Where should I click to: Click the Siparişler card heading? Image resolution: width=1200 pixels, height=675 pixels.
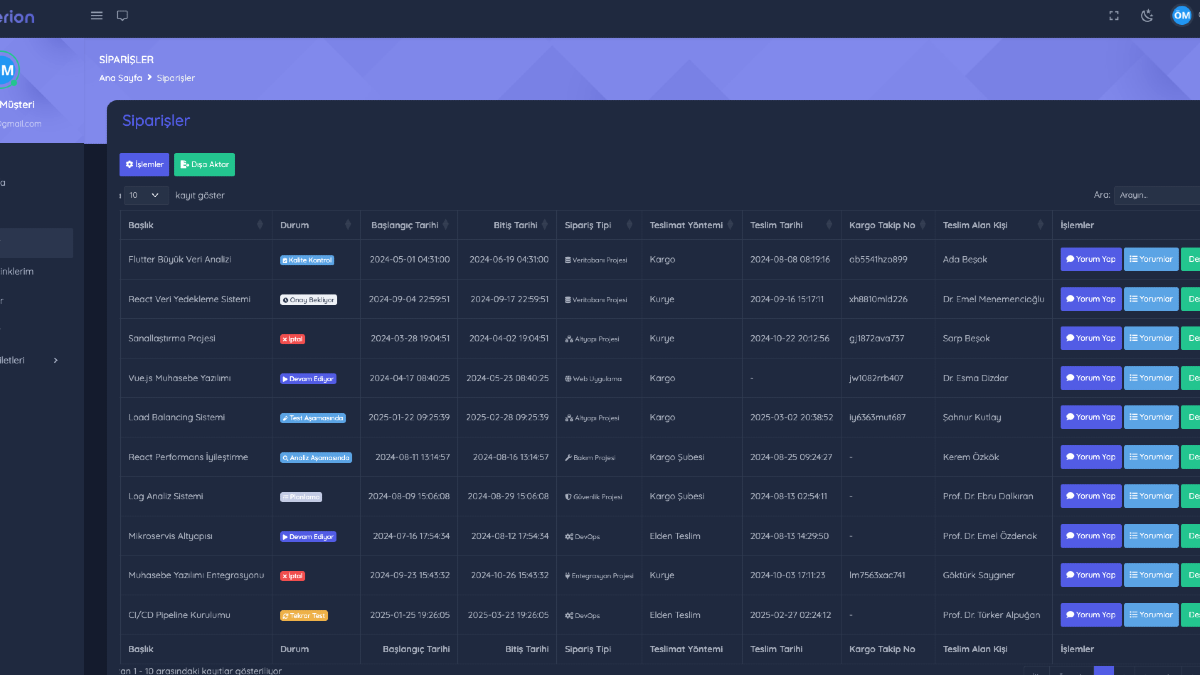[x=156, y=121]
